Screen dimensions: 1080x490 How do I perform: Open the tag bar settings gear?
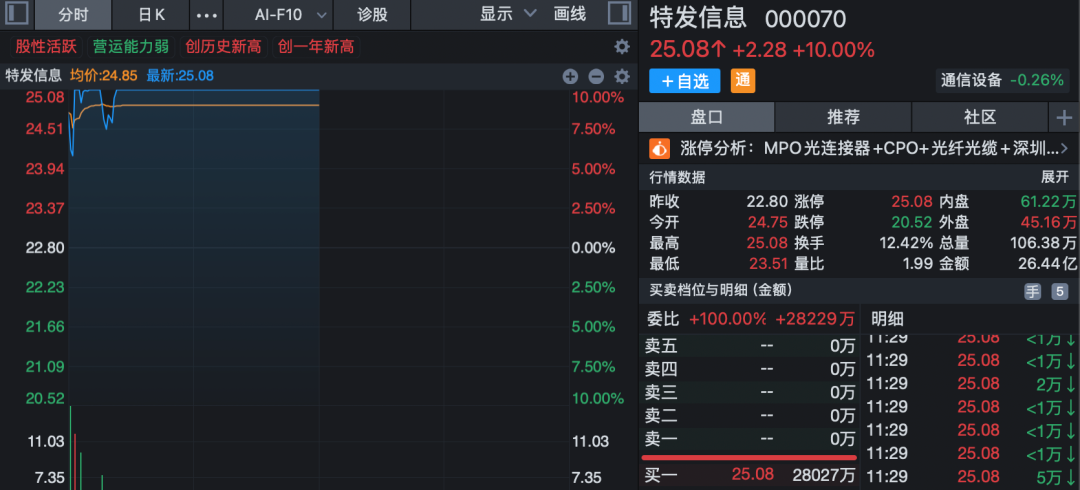click(x=622, y=47)
